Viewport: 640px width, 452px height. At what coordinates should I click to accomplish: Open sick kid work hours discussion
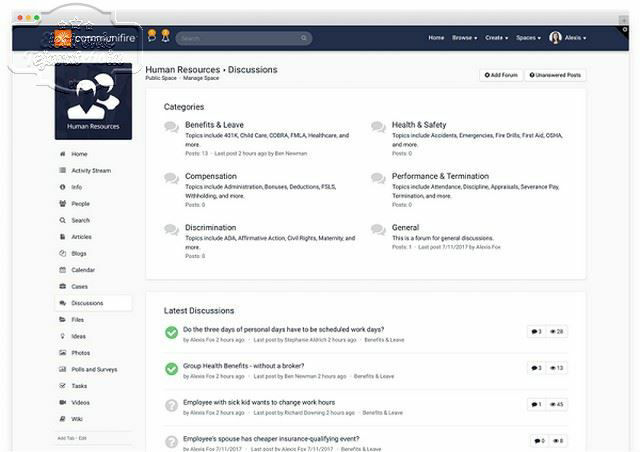pyautogui.click(x=259, y=402)
